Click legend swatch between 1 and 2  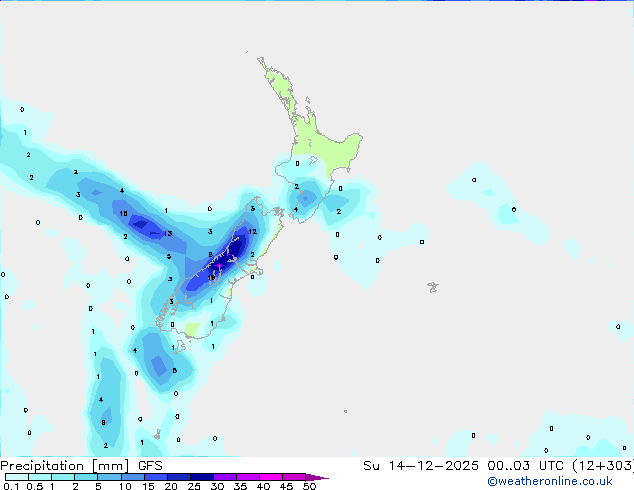[x=63, y=477]
